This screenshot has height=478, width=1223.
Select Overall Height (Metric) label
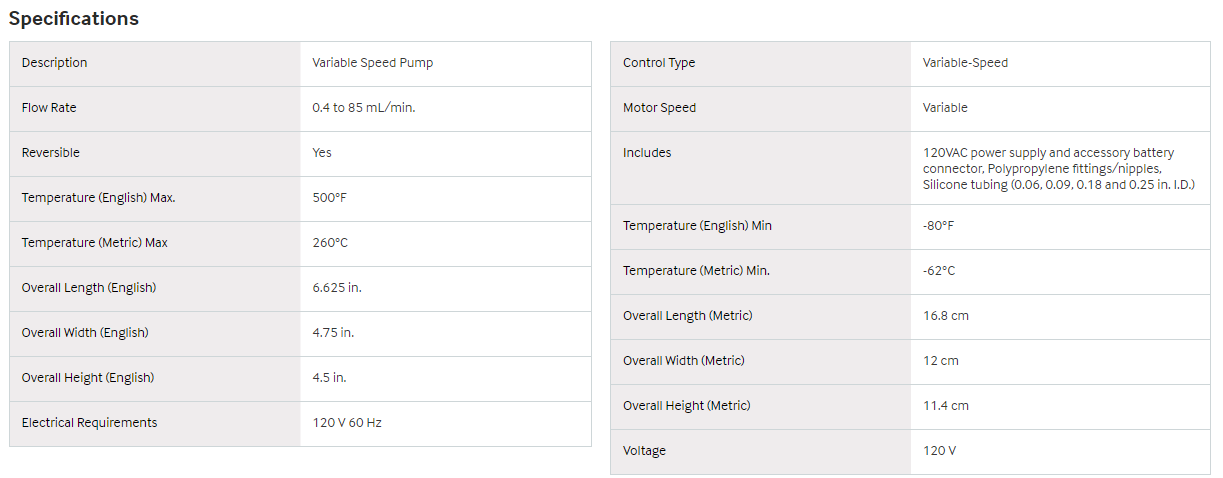click(687, 406)
